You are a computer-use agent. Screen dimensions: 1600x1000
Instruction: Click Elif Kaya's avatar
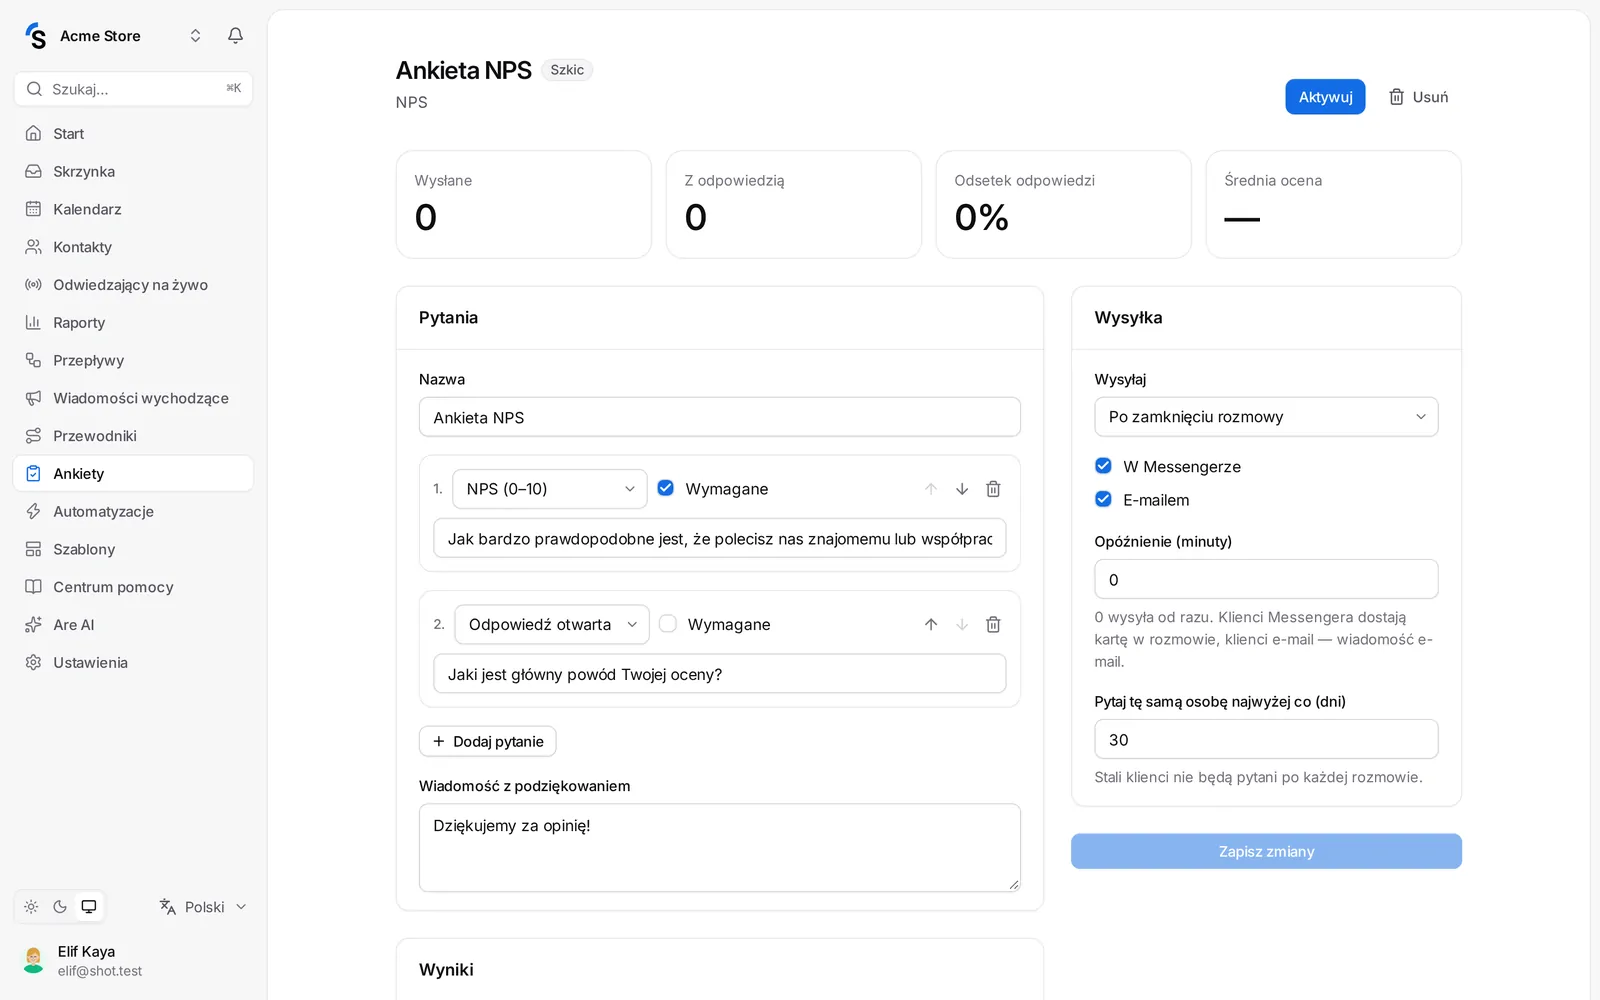click(x=34, y=960)
